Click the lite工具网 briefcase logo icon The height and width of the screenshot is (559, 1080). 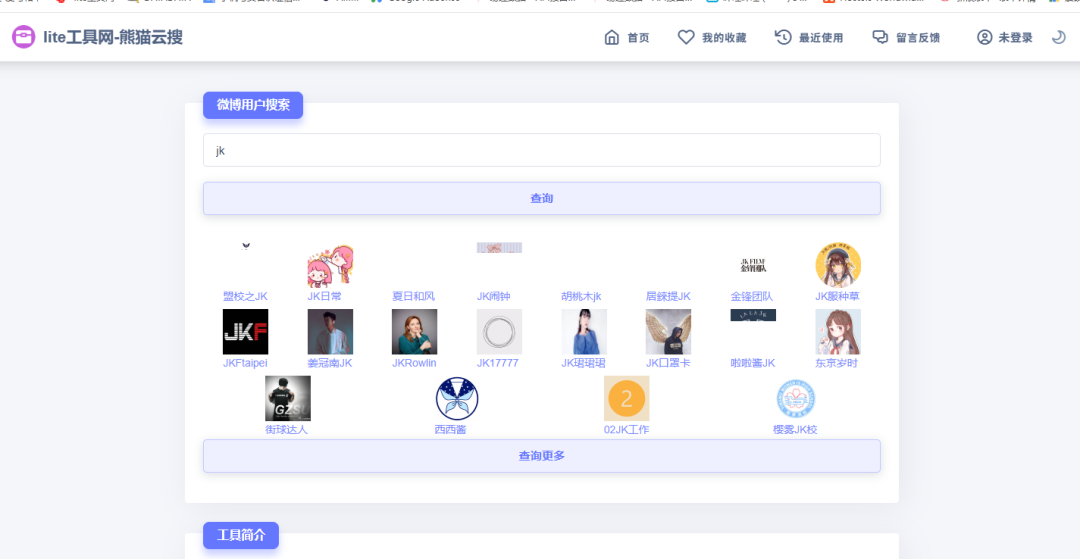coord(23,38)
